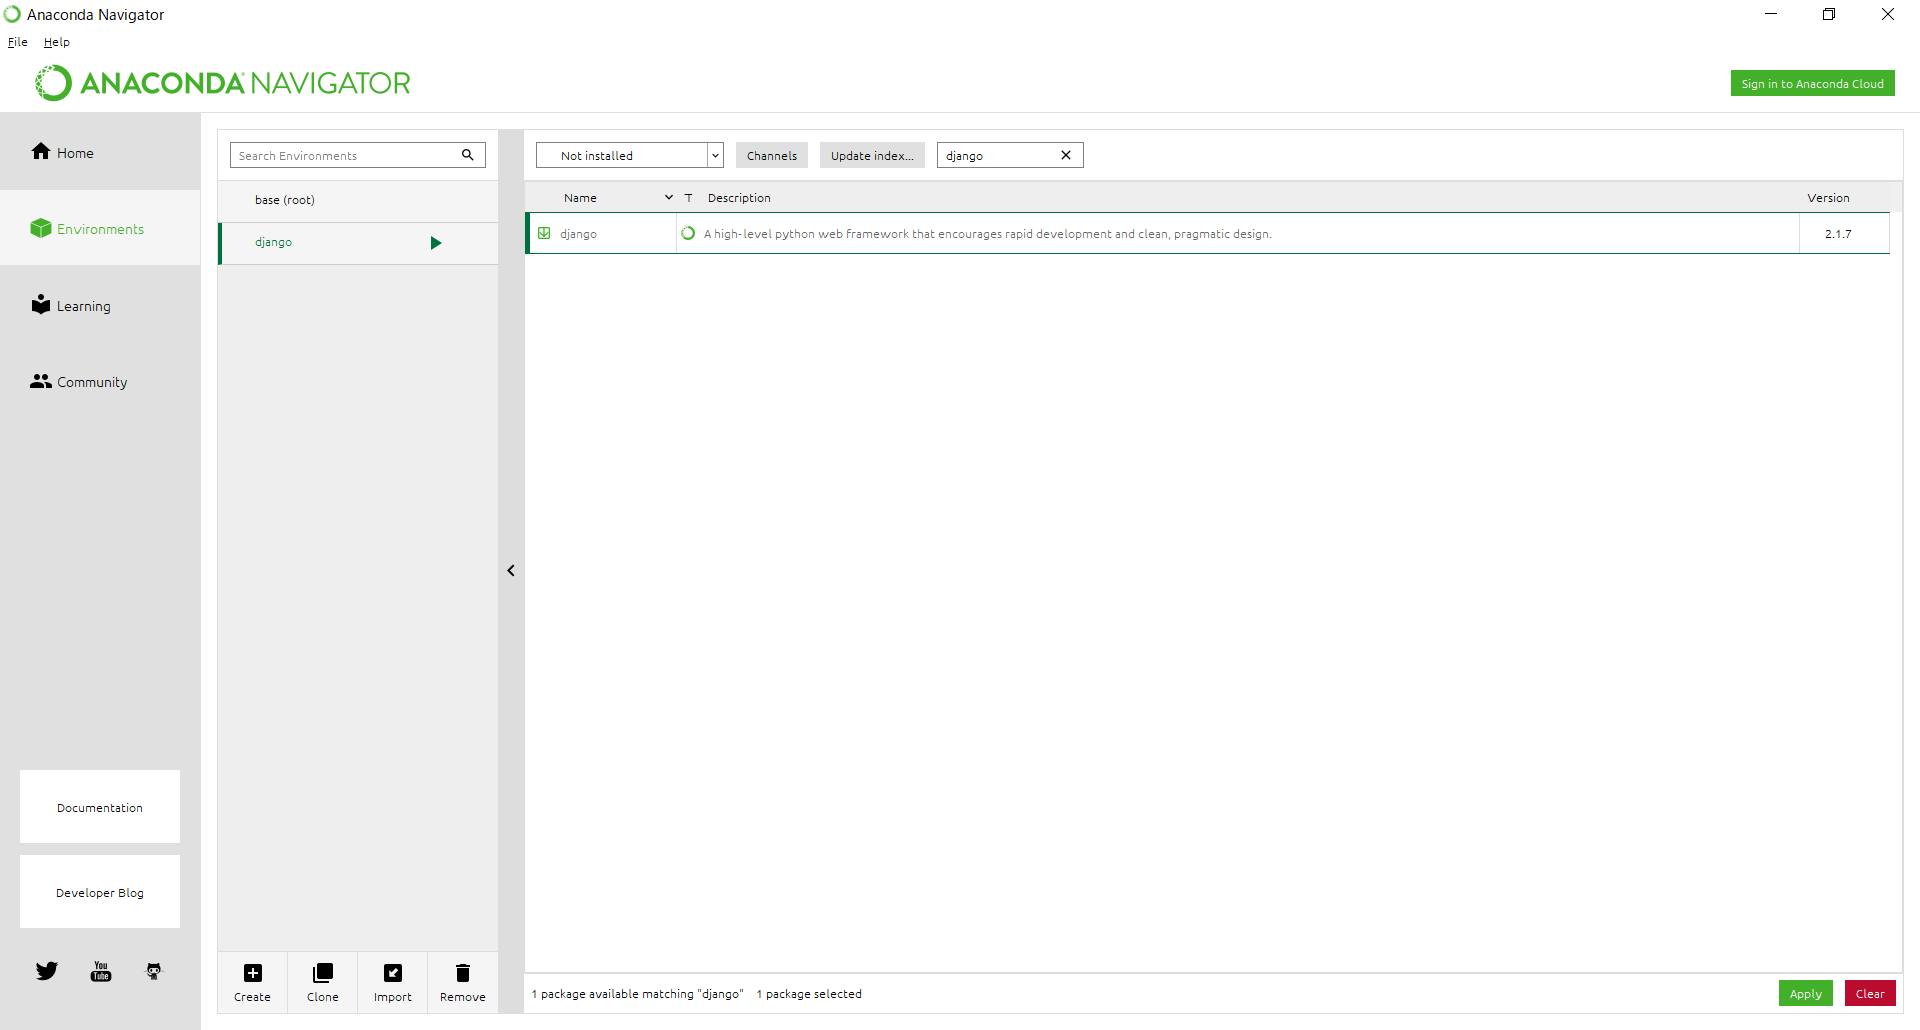Open the Environments section
The height and width of the screenshot is (1030, 1920).
(x=100, y=229)
